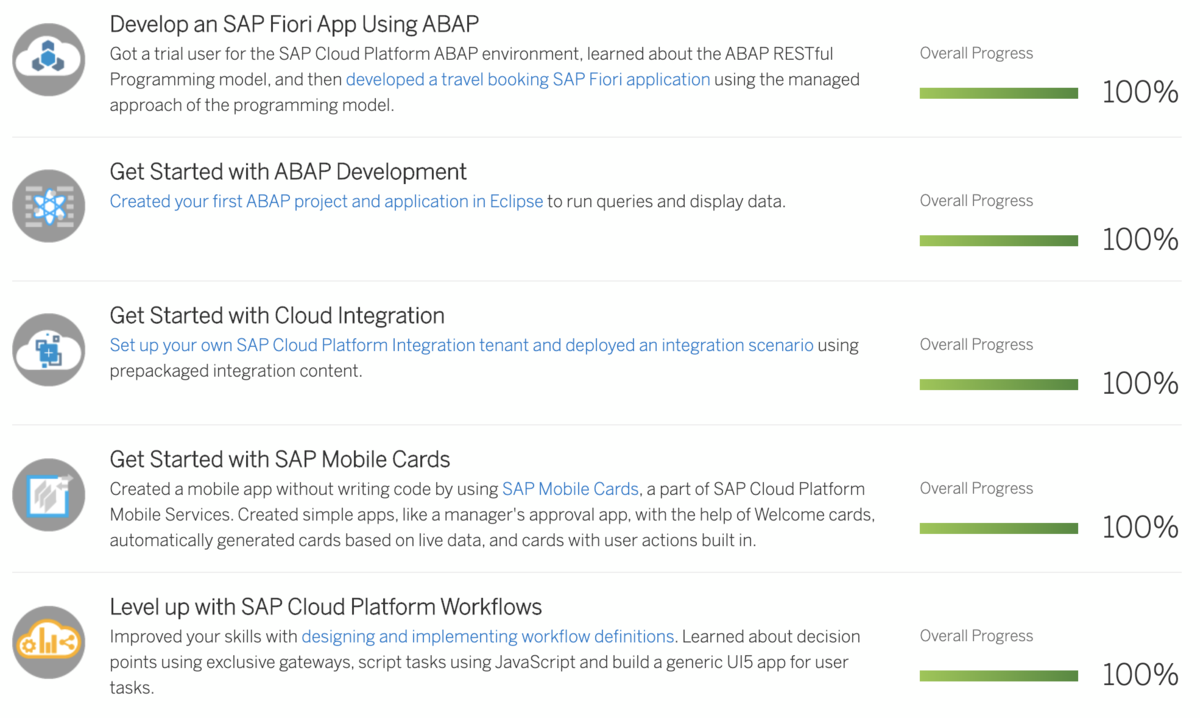Click the SAP Mobile Cards progress bar
Viewport: 1200px width, 718px height.
tap(999, 528)
